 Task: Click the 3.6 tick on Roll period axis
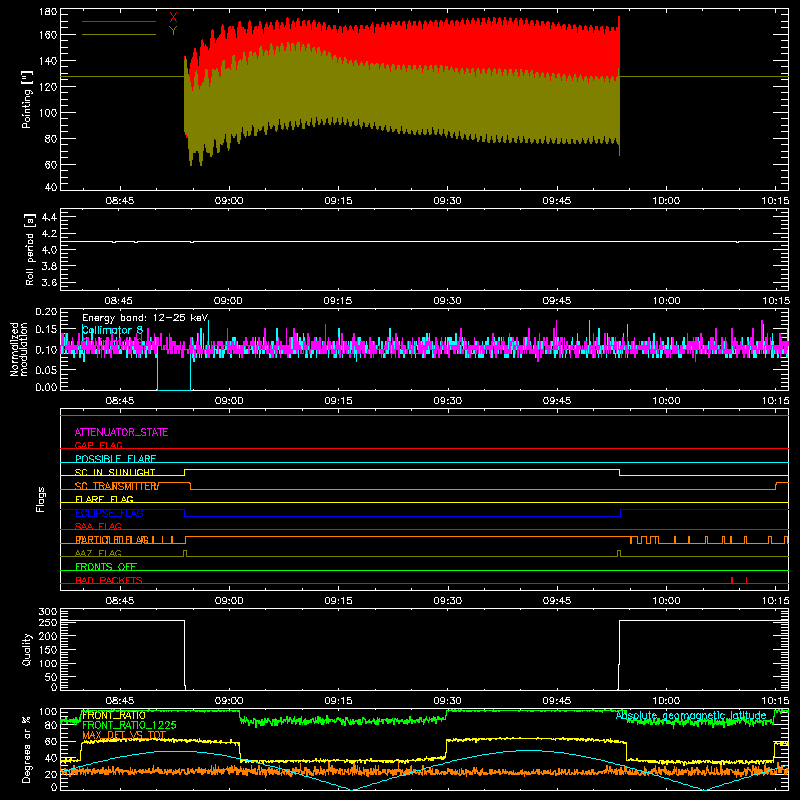click(x=49, y=282)
